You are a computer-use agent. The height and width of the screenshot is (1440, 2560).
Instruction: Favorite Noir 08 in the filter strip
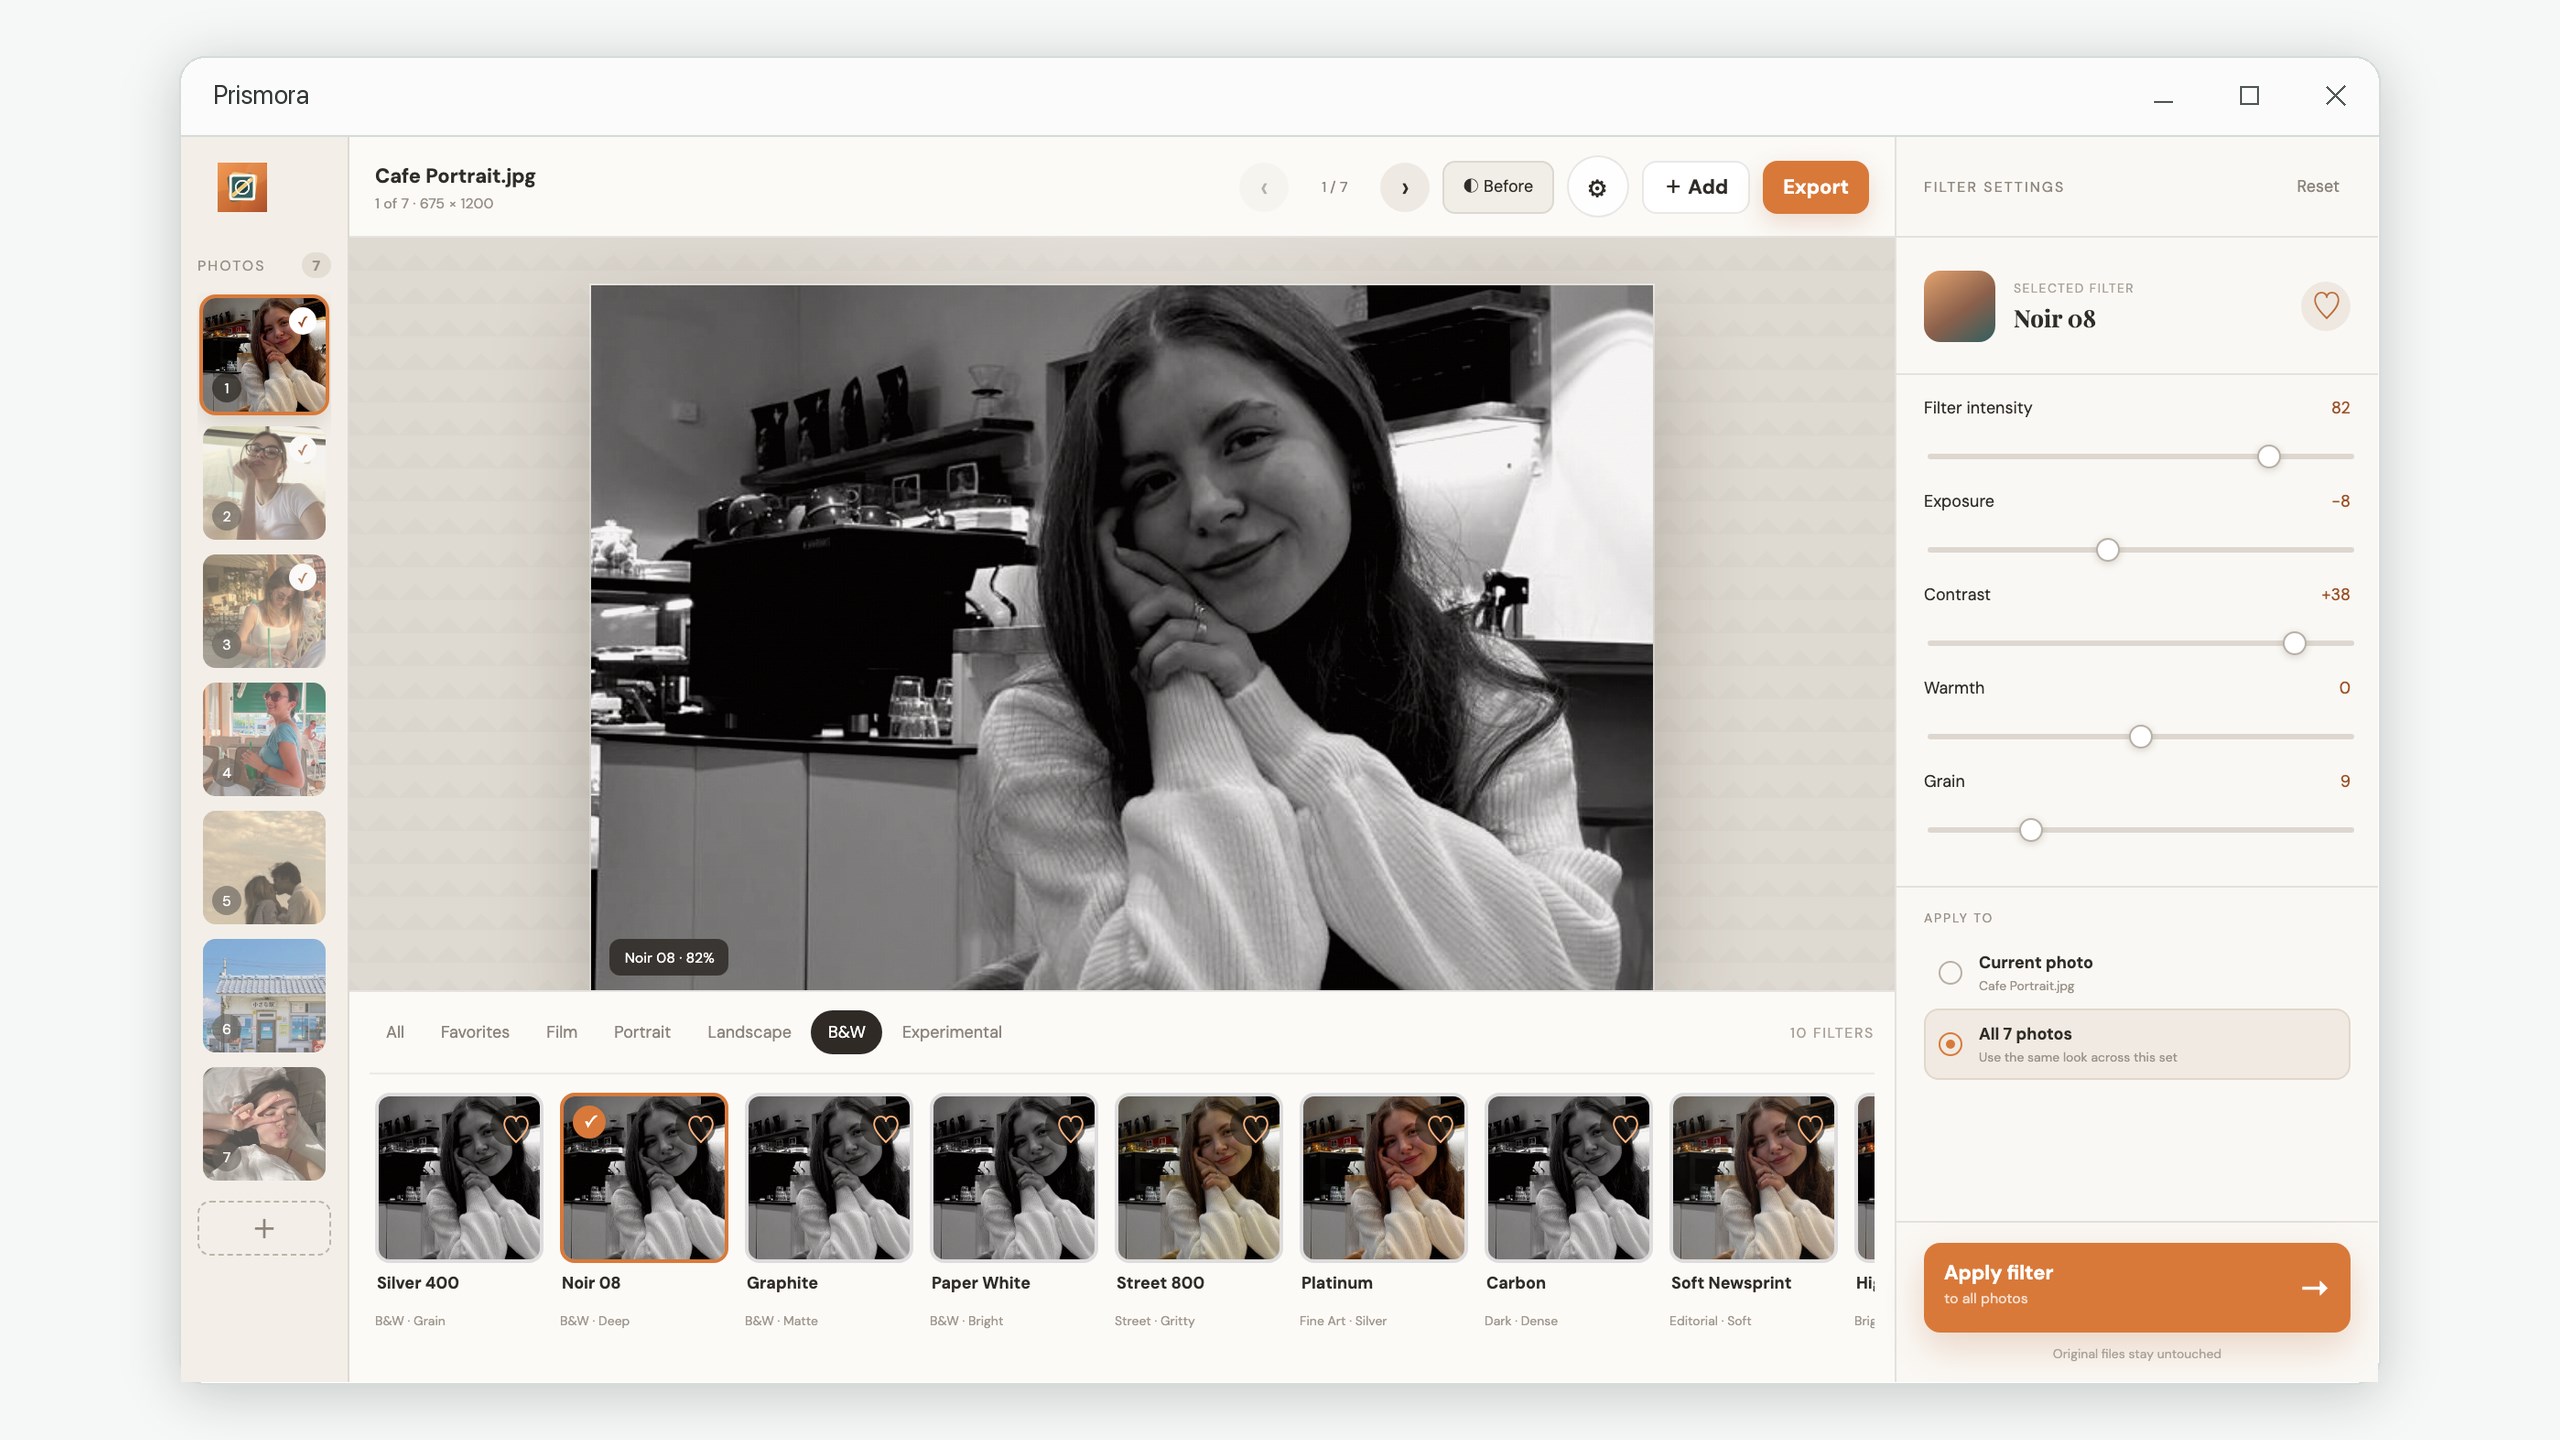[x=700, y=1128]
